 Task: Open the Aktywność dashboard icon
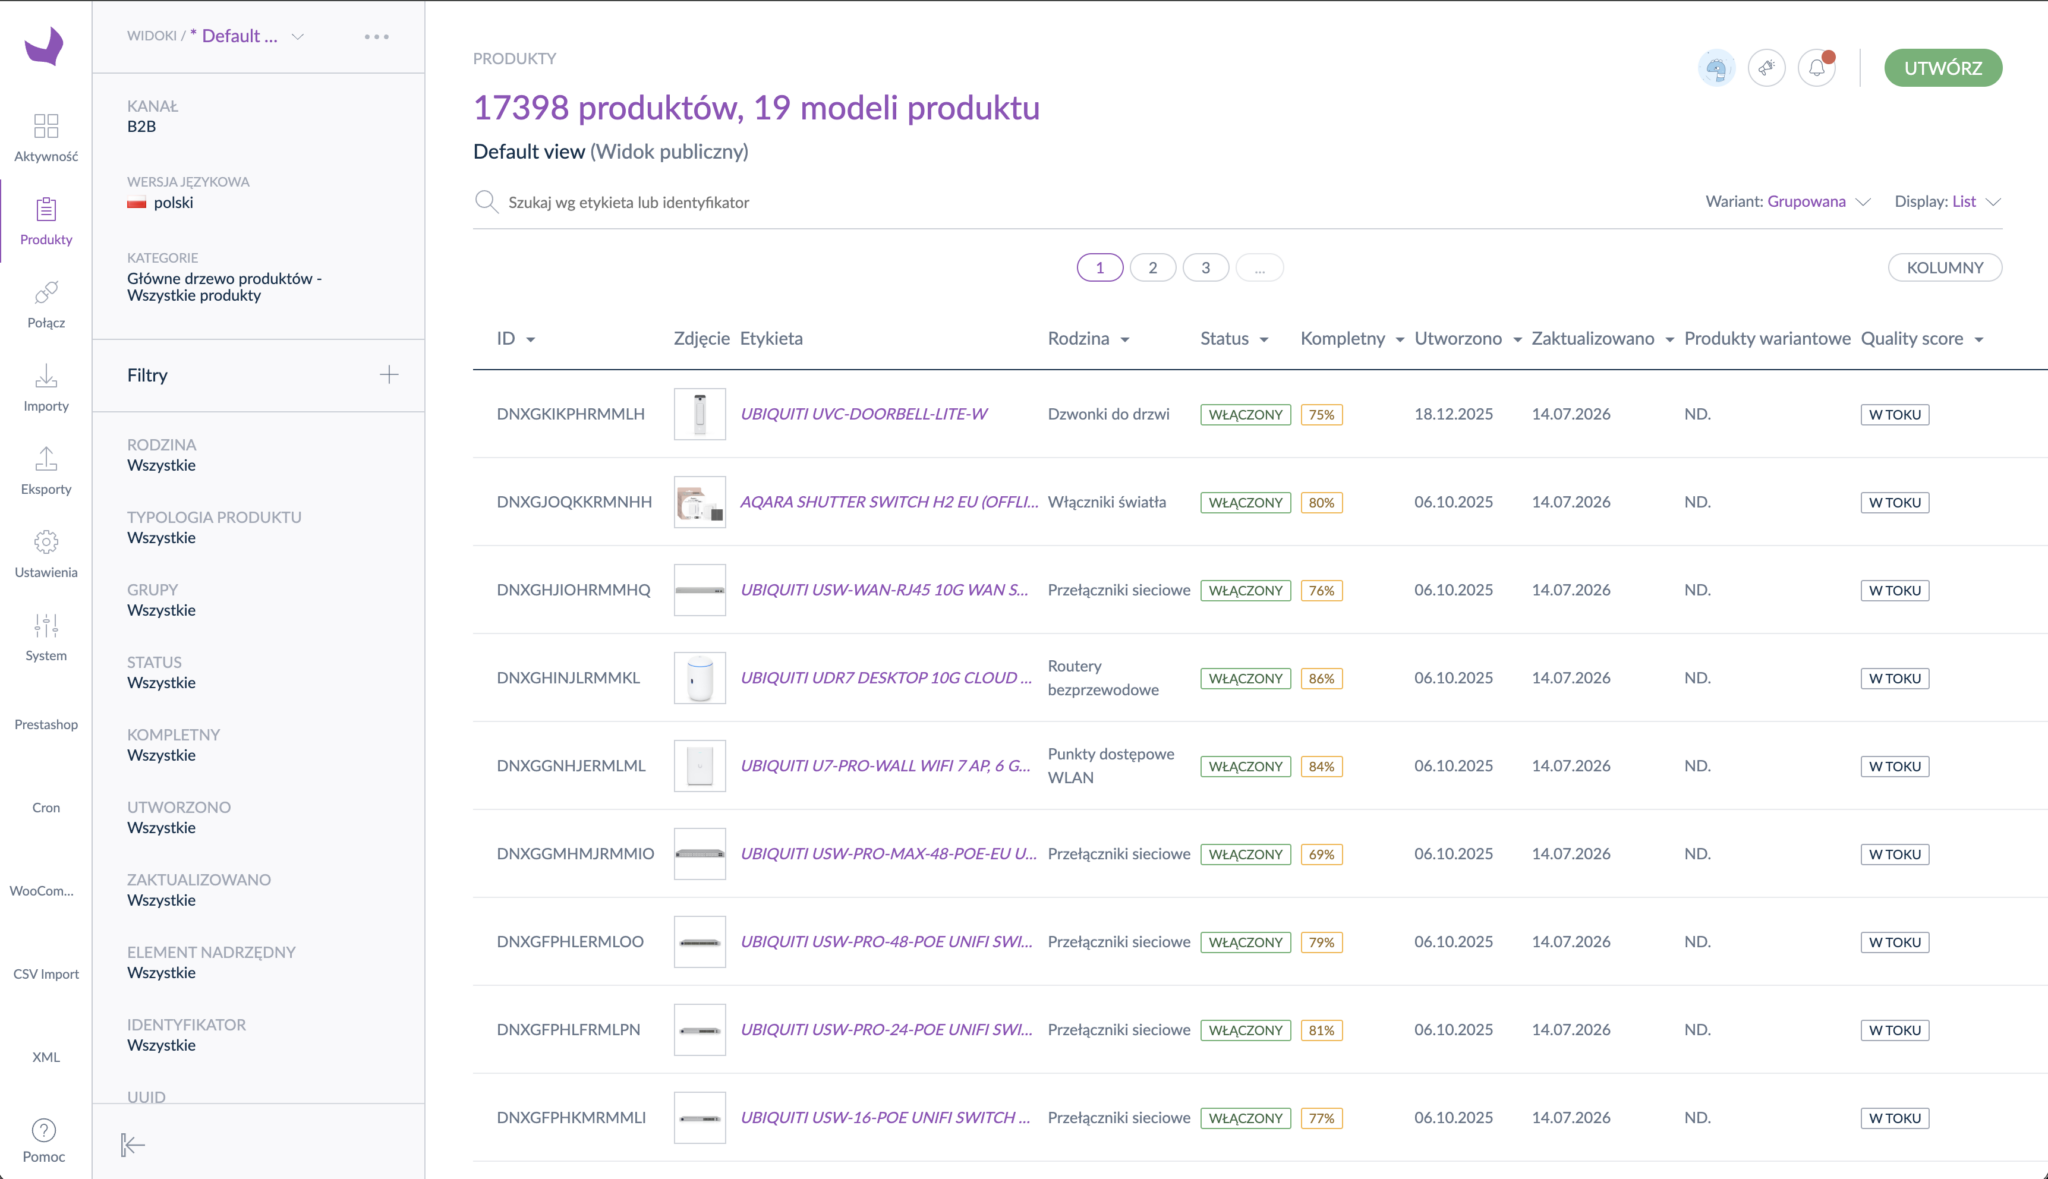46,126
